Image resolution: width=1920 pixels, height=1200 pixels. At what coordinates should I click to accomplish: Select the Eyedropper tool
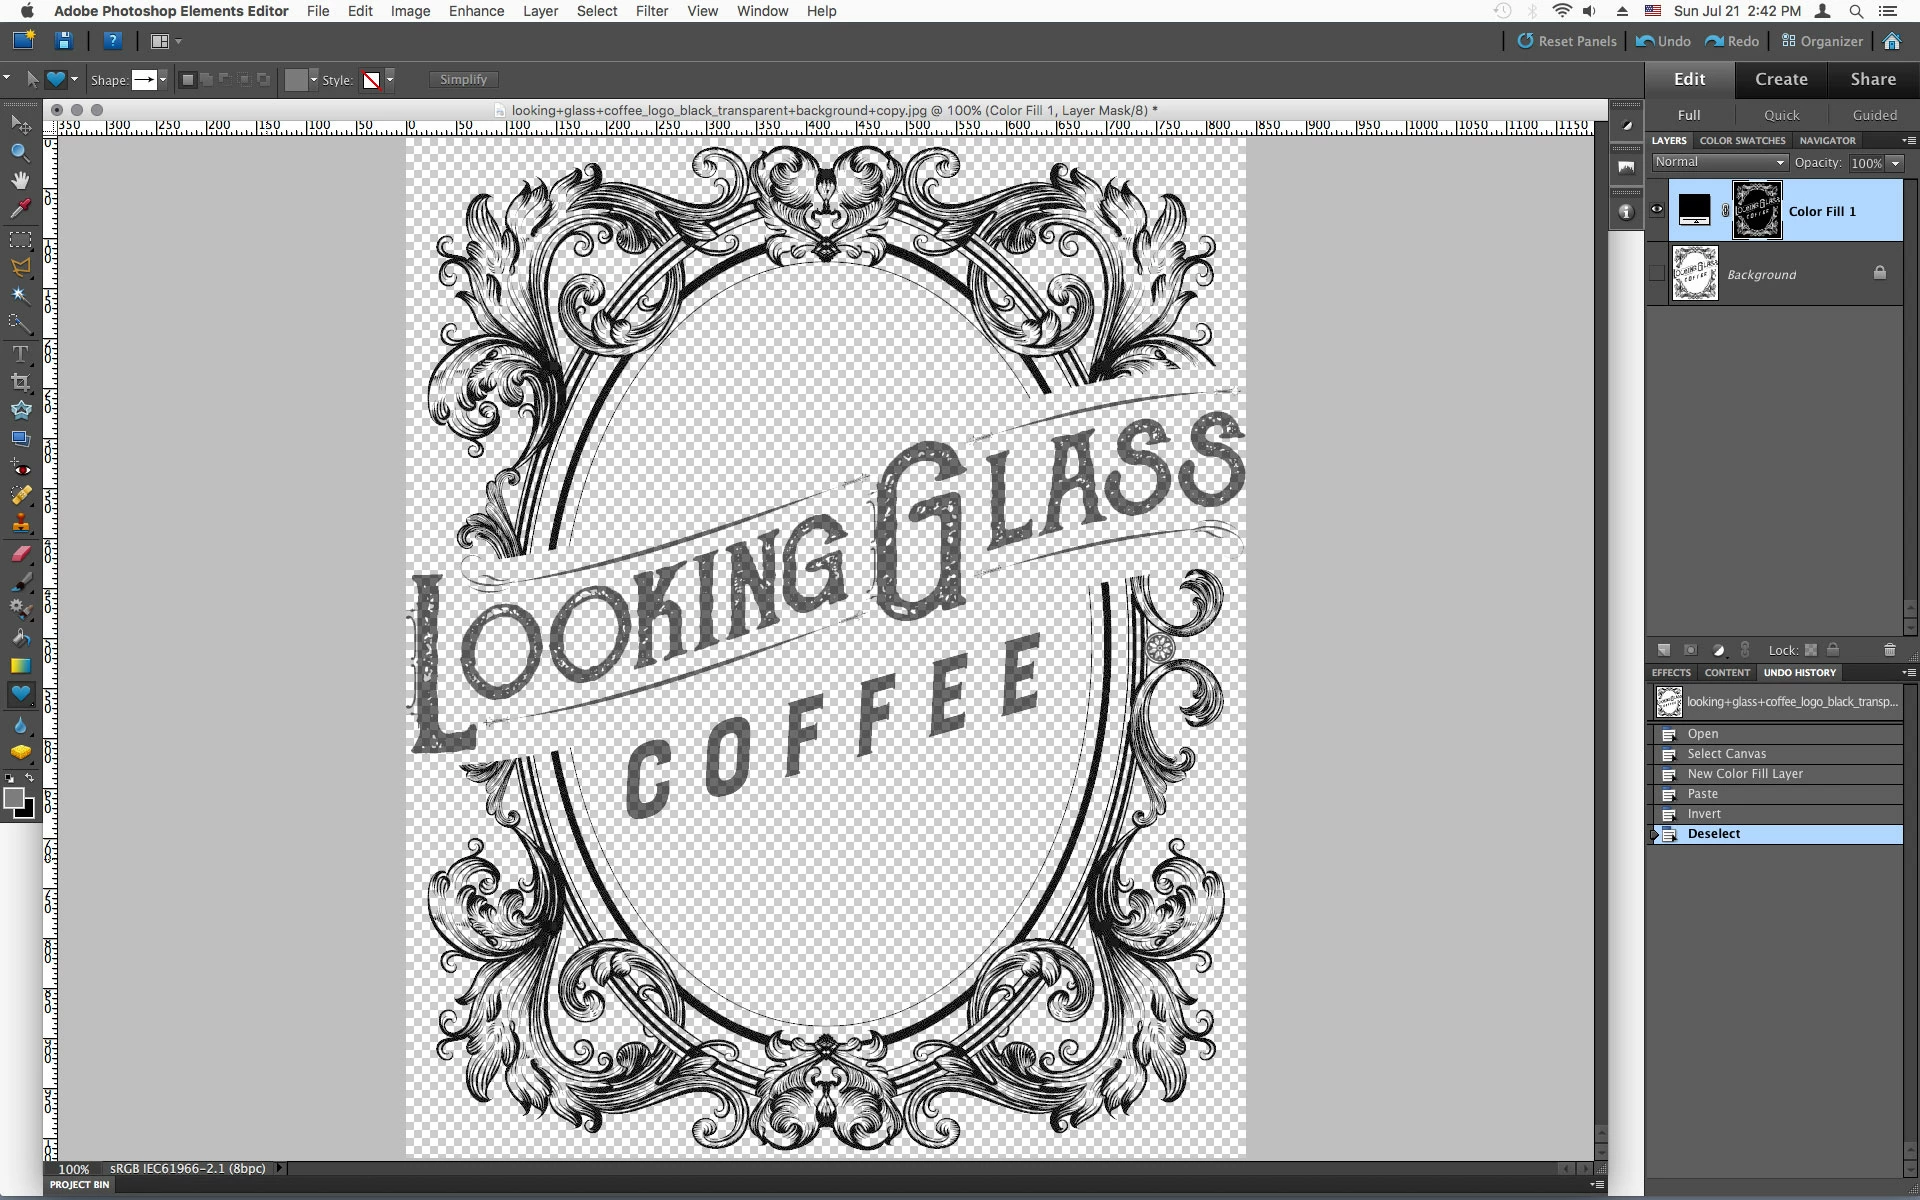click(x=20, y=208)
